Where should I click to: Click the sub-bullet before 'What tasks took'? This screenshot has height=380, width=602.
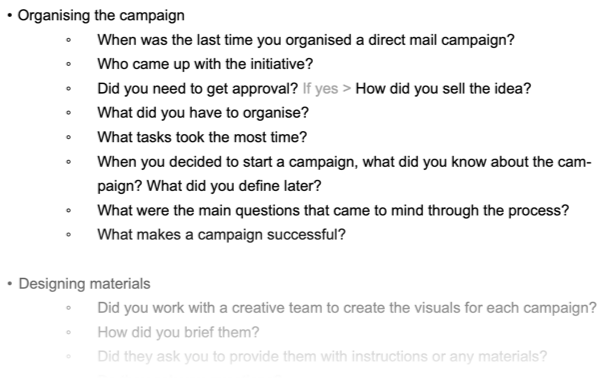(x=69, y=137)
